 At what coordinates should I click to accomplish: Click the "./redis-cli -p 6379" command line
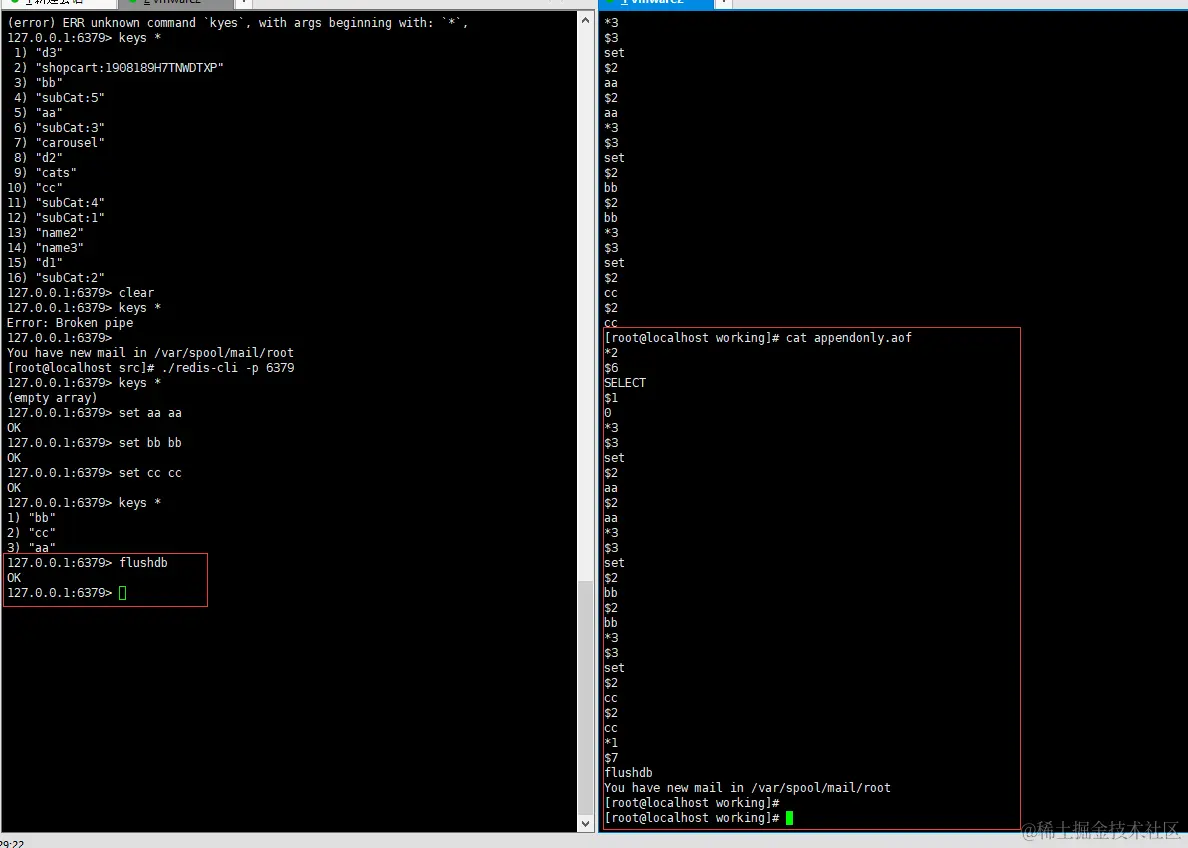(x=151, y=368)
